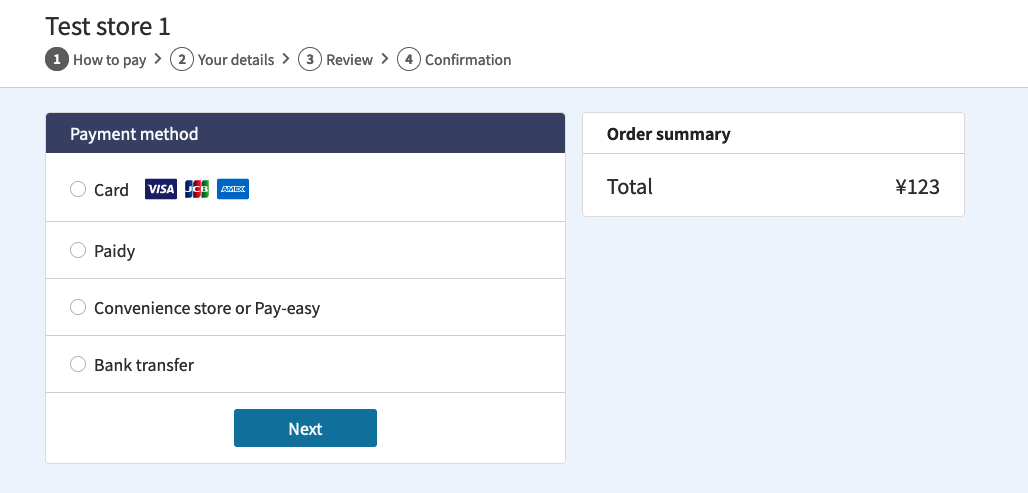The width and height of the screenshot is (1028, 493).
Task: Click step 1 circle icon
Action: (x=57, y=60)
